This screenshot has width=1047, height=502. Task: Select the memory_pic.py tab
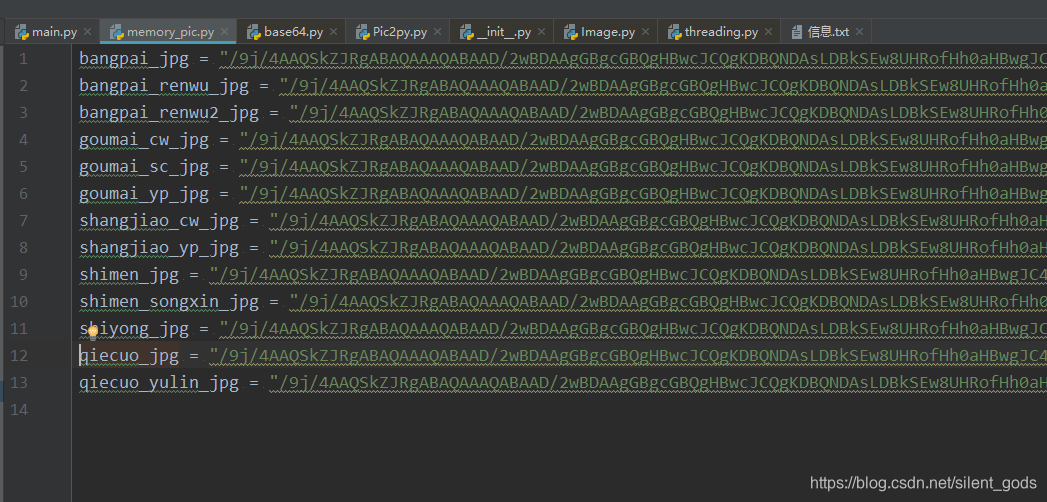point(170,31)
